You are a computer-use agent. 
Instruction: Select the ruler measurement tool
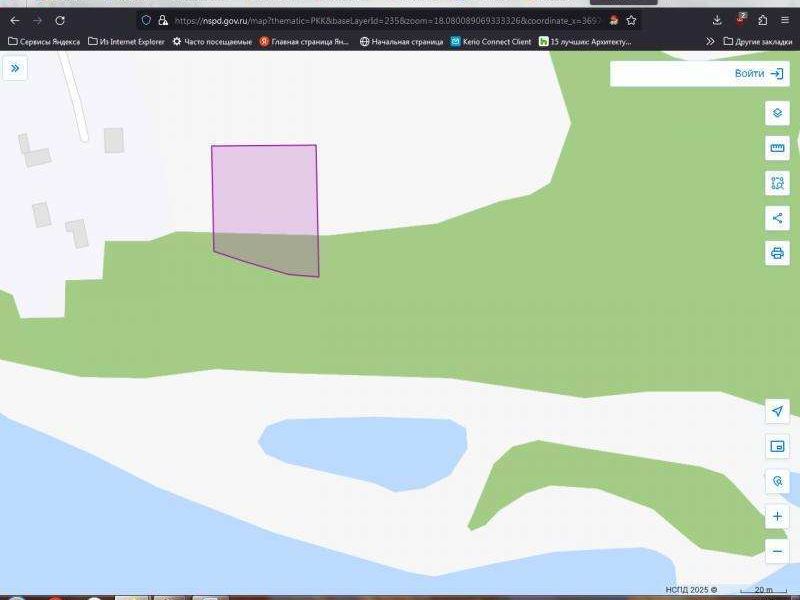pyautogui.click(x=777, y=148)
